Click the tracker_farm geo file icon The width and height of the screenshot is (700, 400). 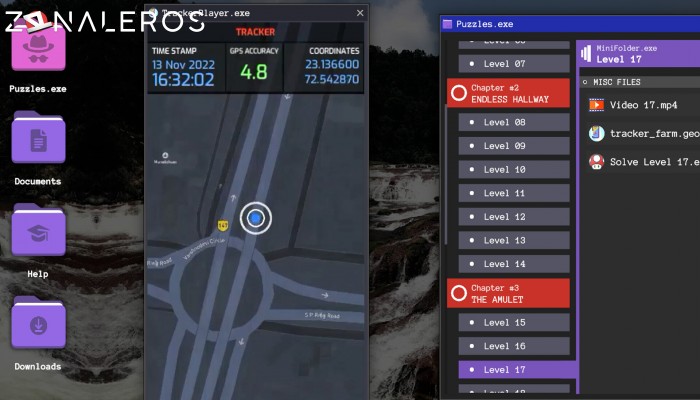(x=596, y=133)
